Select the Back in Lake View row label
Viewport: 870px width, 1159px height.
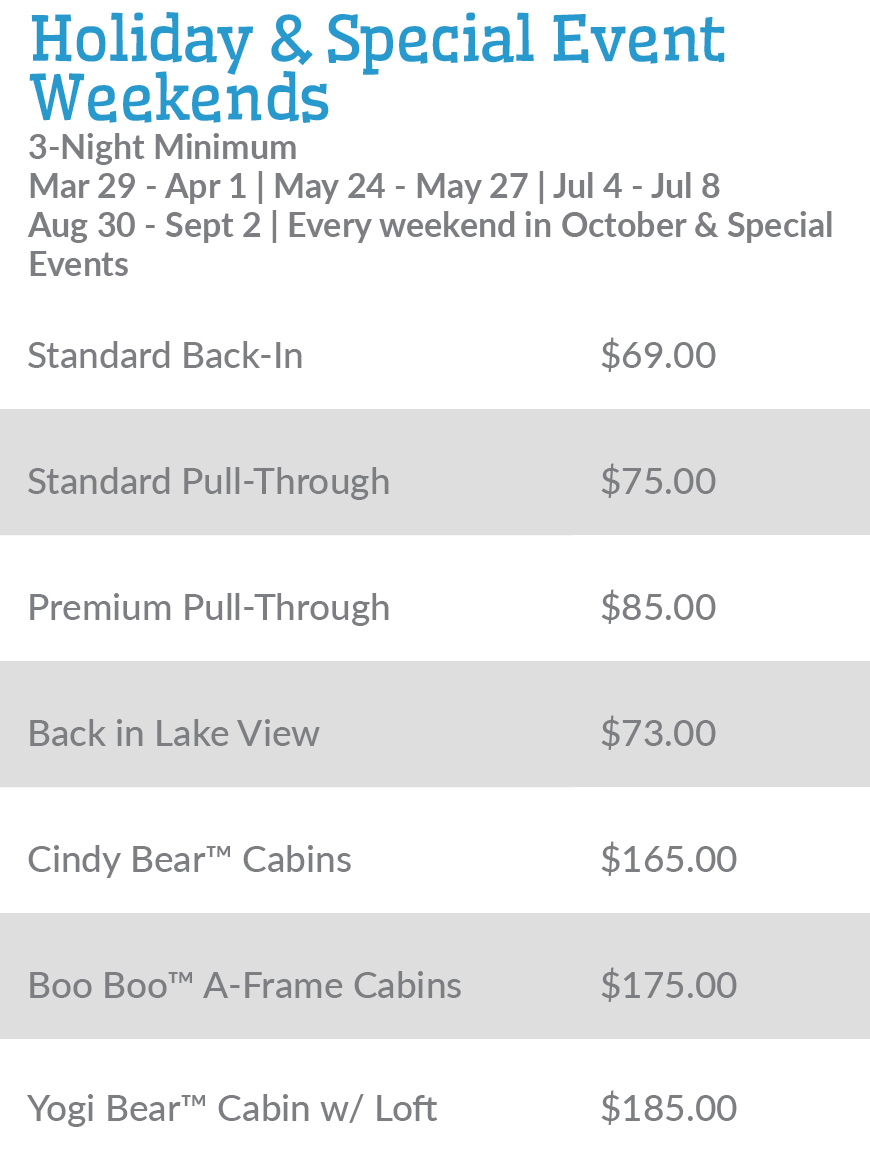point(173,734)
